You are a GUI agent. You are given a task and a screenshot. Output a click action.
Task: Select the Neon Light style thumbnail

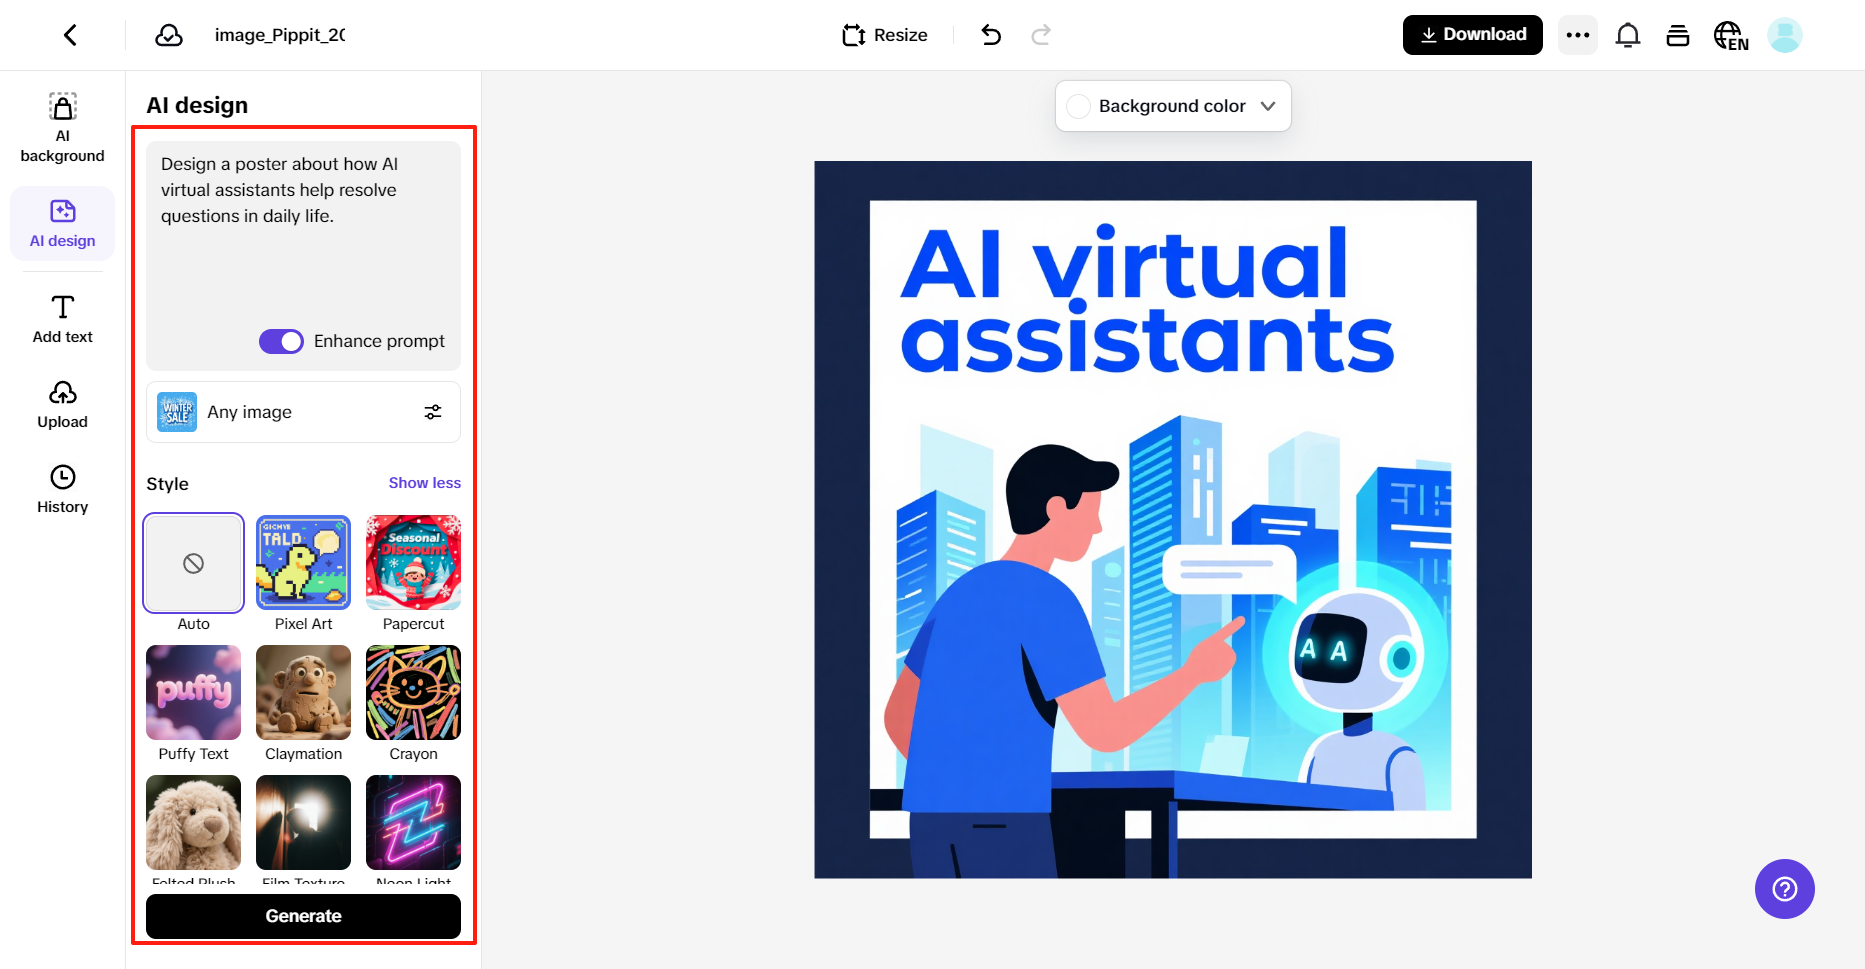[414, 823]
